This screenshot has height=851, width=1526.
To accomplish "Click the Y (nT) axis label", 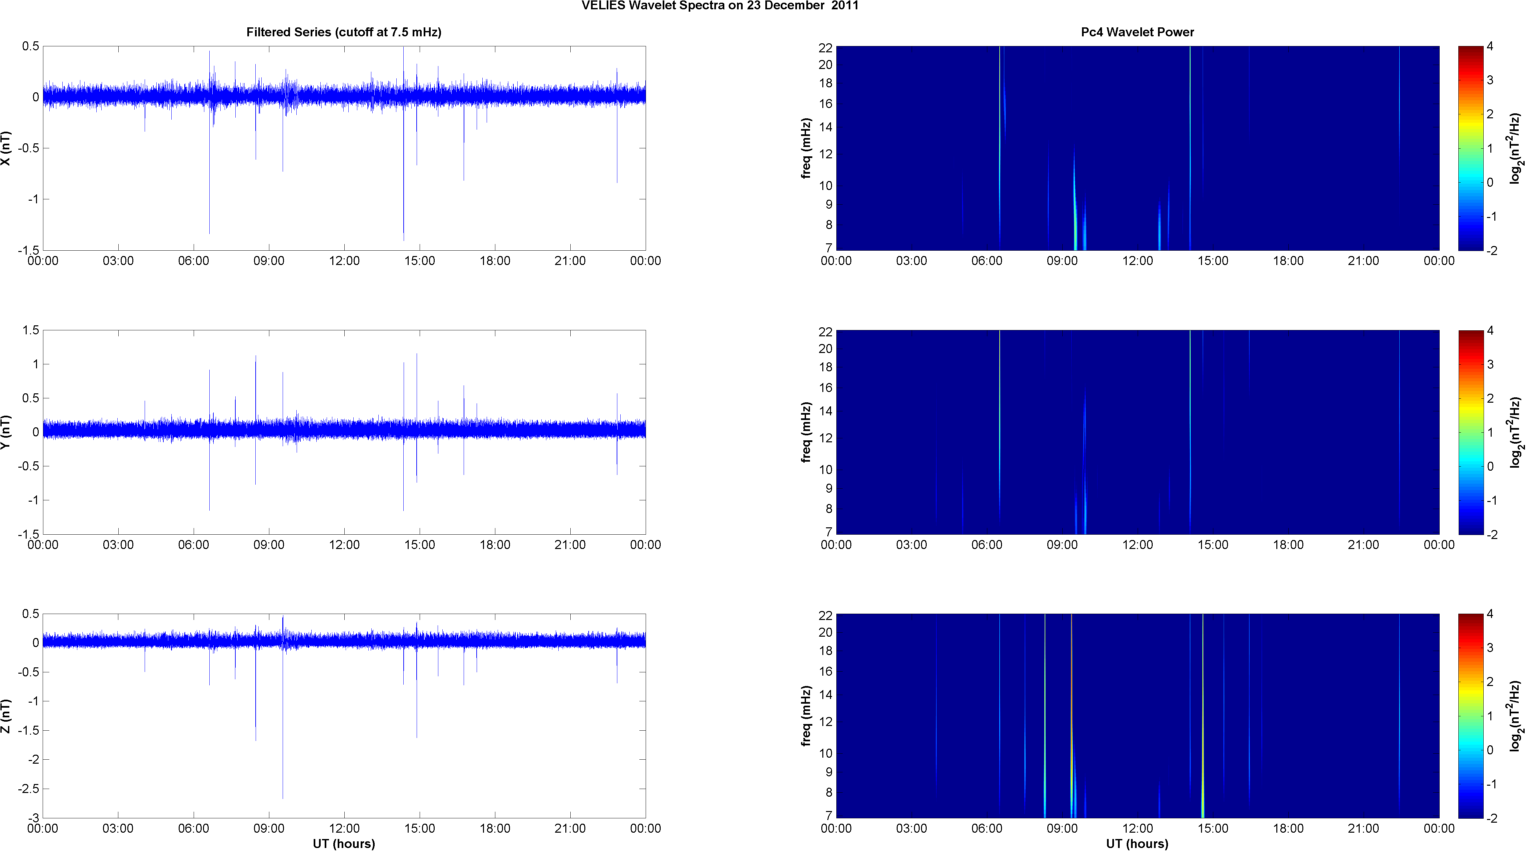I will click(x=6, y=432).
